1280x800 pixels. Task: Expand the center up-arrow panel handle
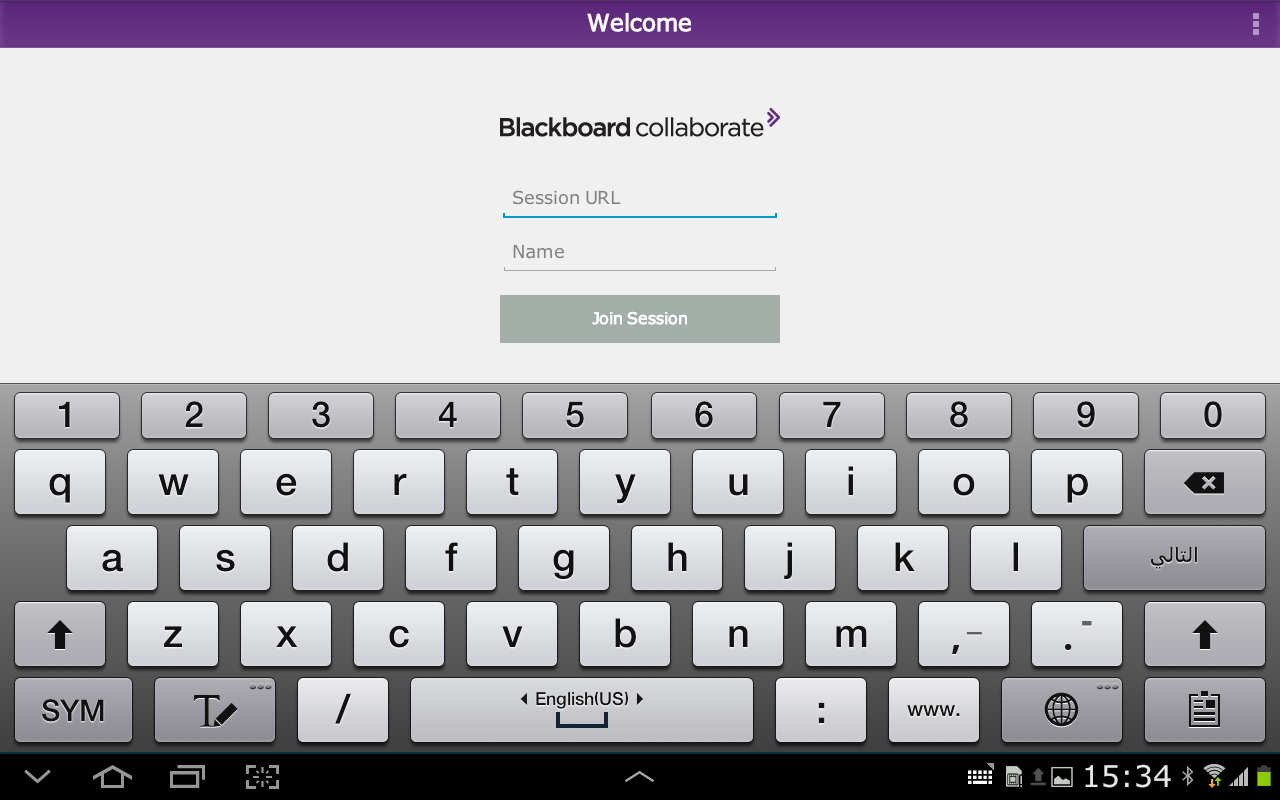(x=640, y=776)
